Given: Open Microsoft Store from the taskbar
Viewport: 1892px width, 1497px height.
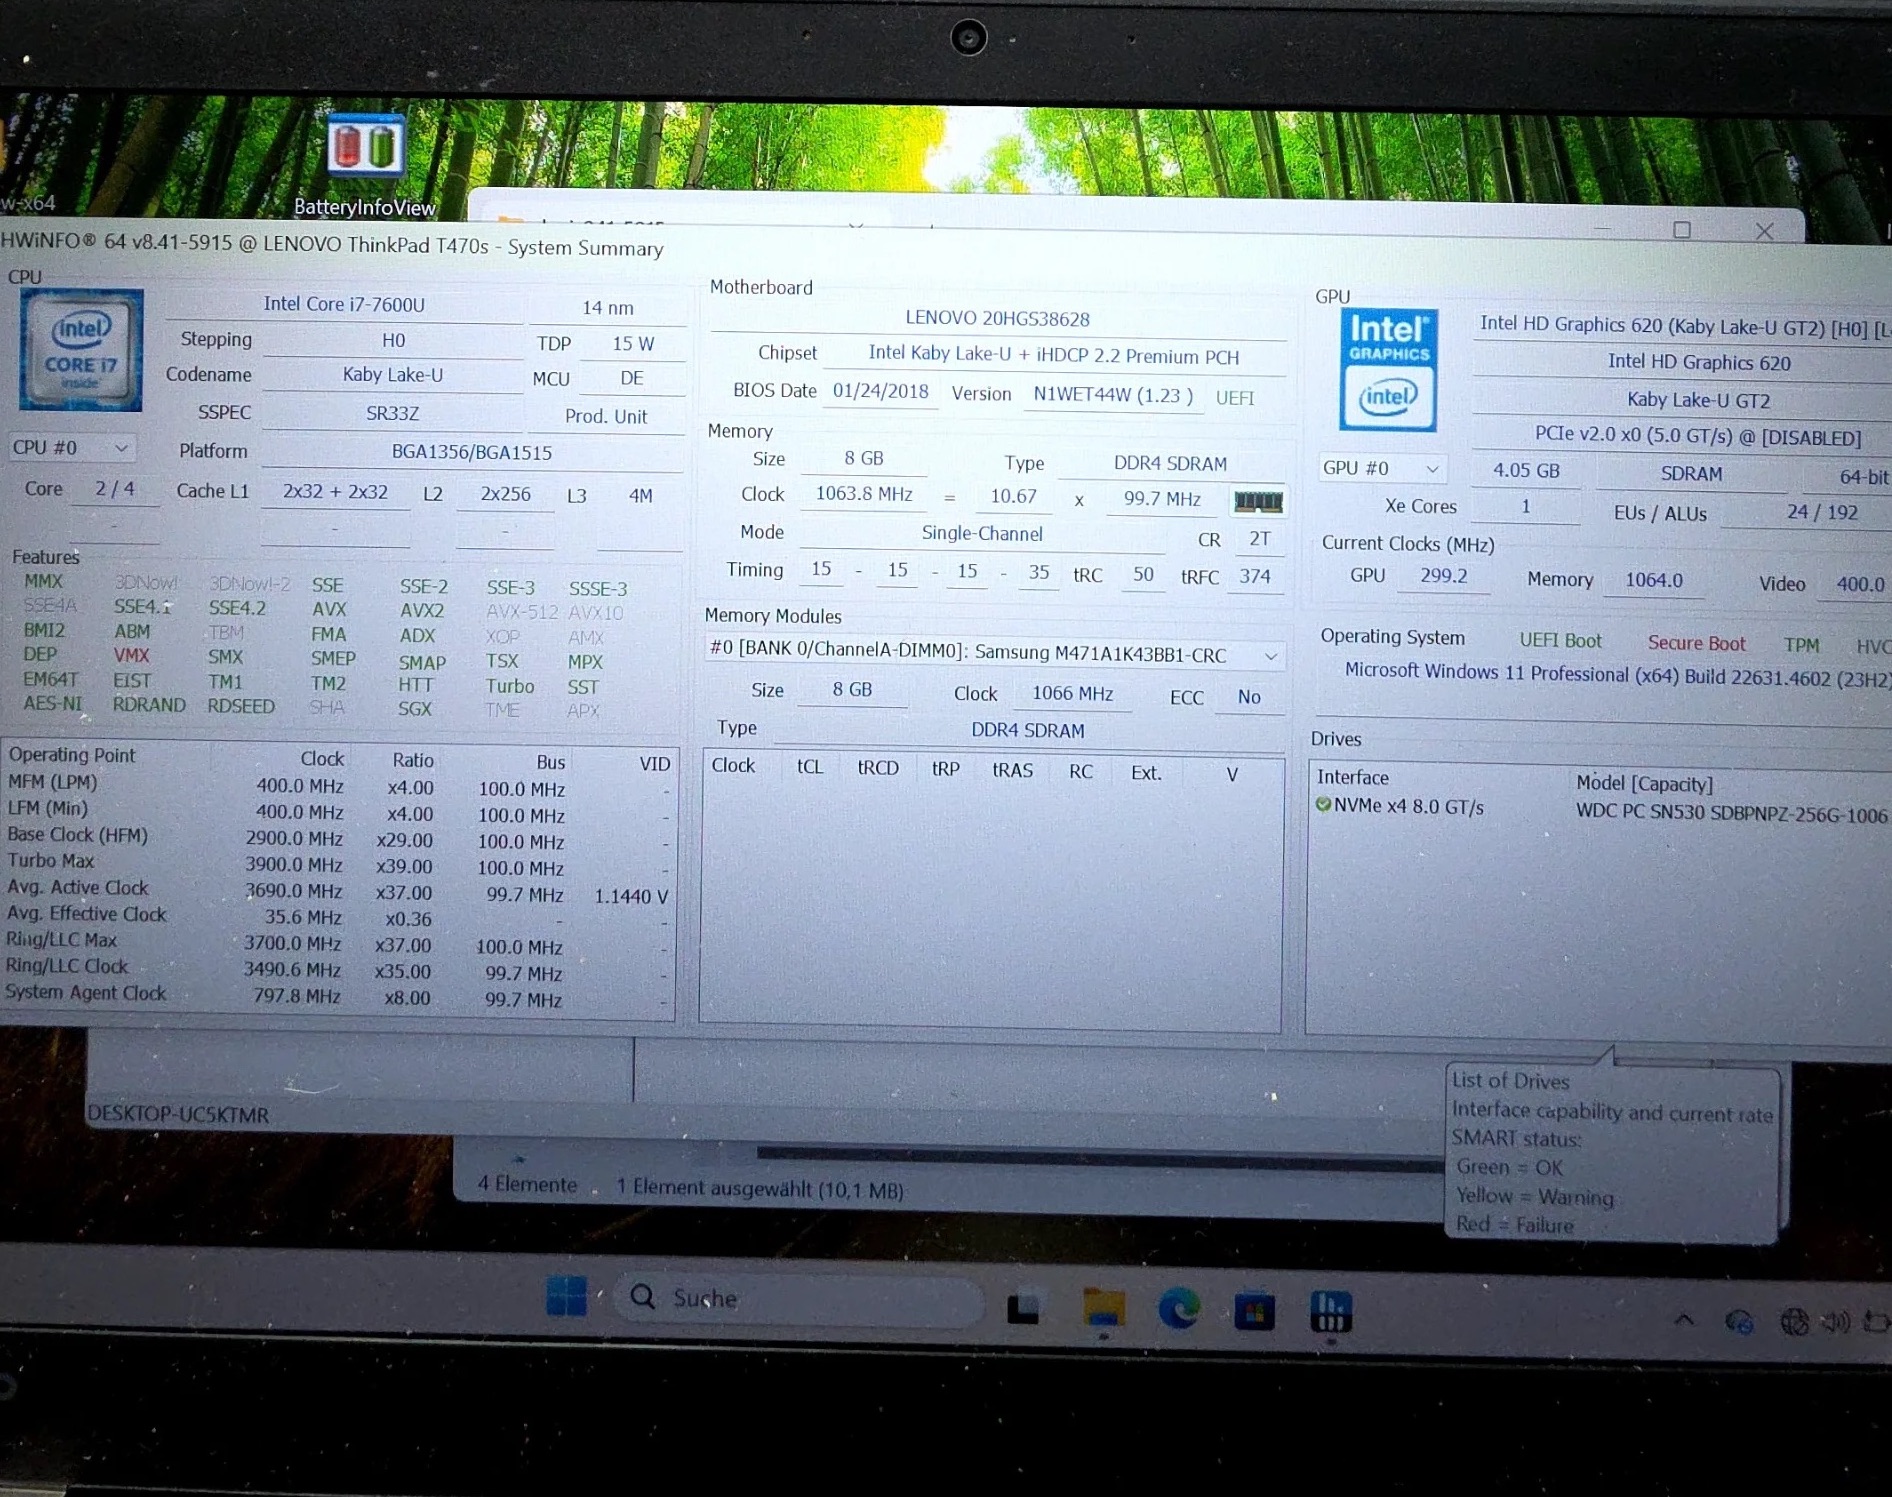Looking at the screenshot, I should (1254, 1311).
